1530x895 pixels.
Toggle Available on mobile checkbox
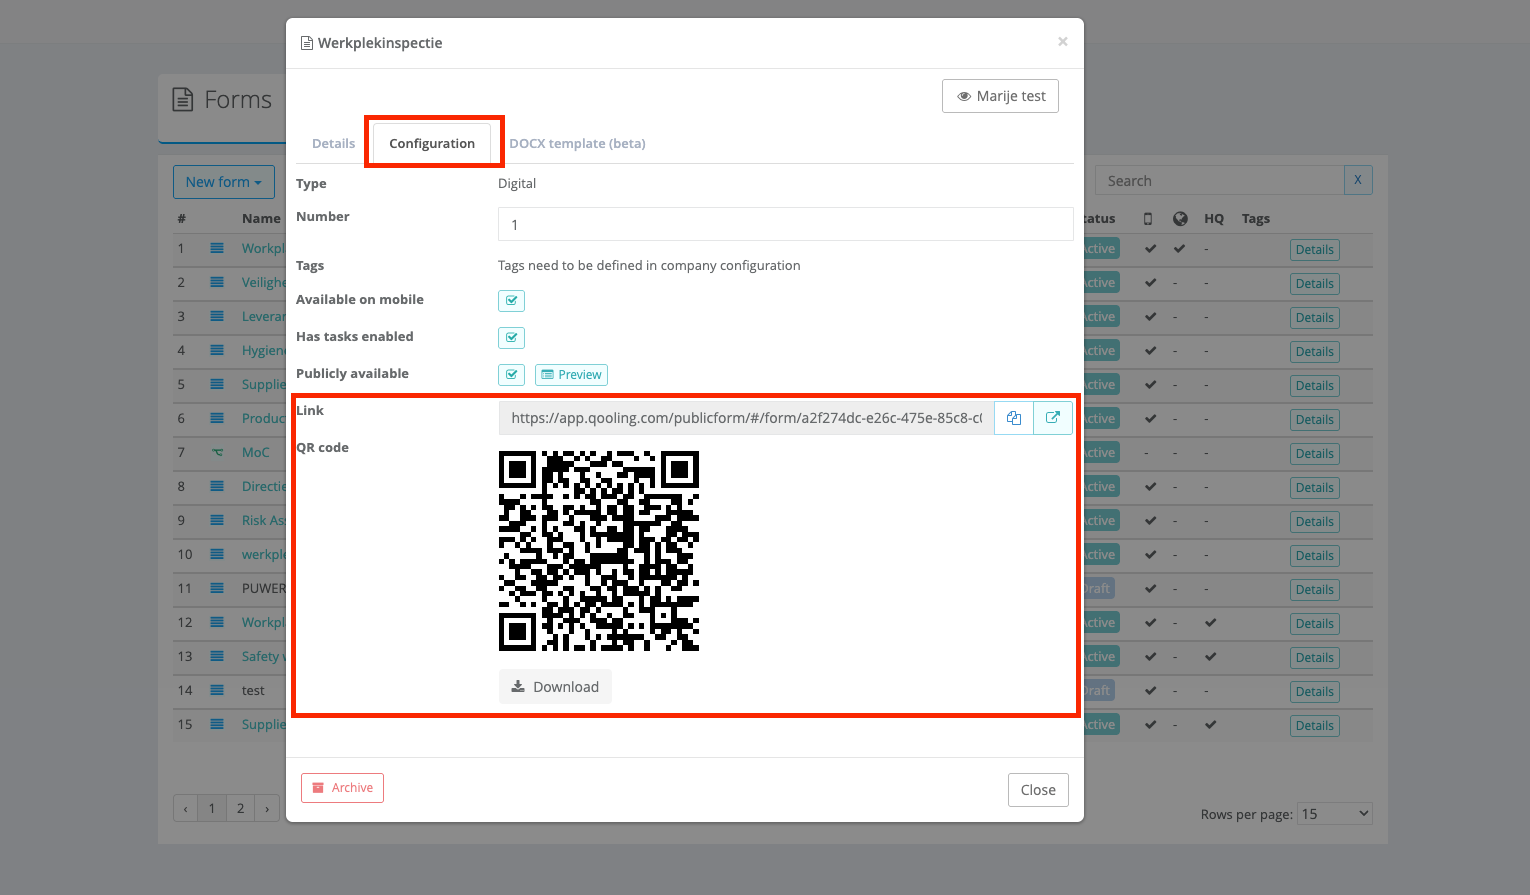point(511,300)
